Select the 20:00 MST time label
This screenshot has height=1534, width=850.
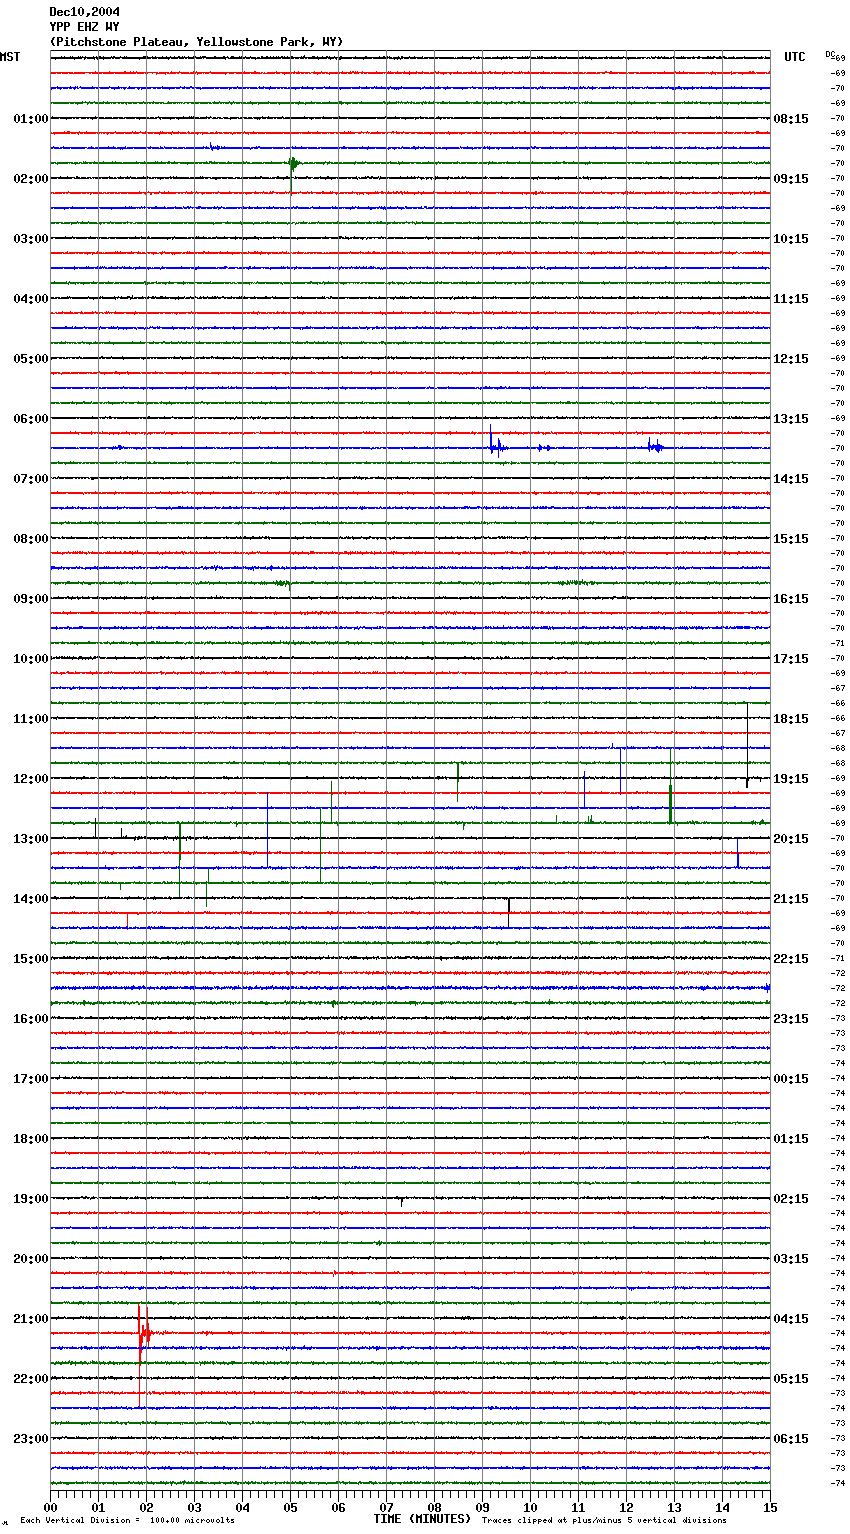pos(31,1259)
